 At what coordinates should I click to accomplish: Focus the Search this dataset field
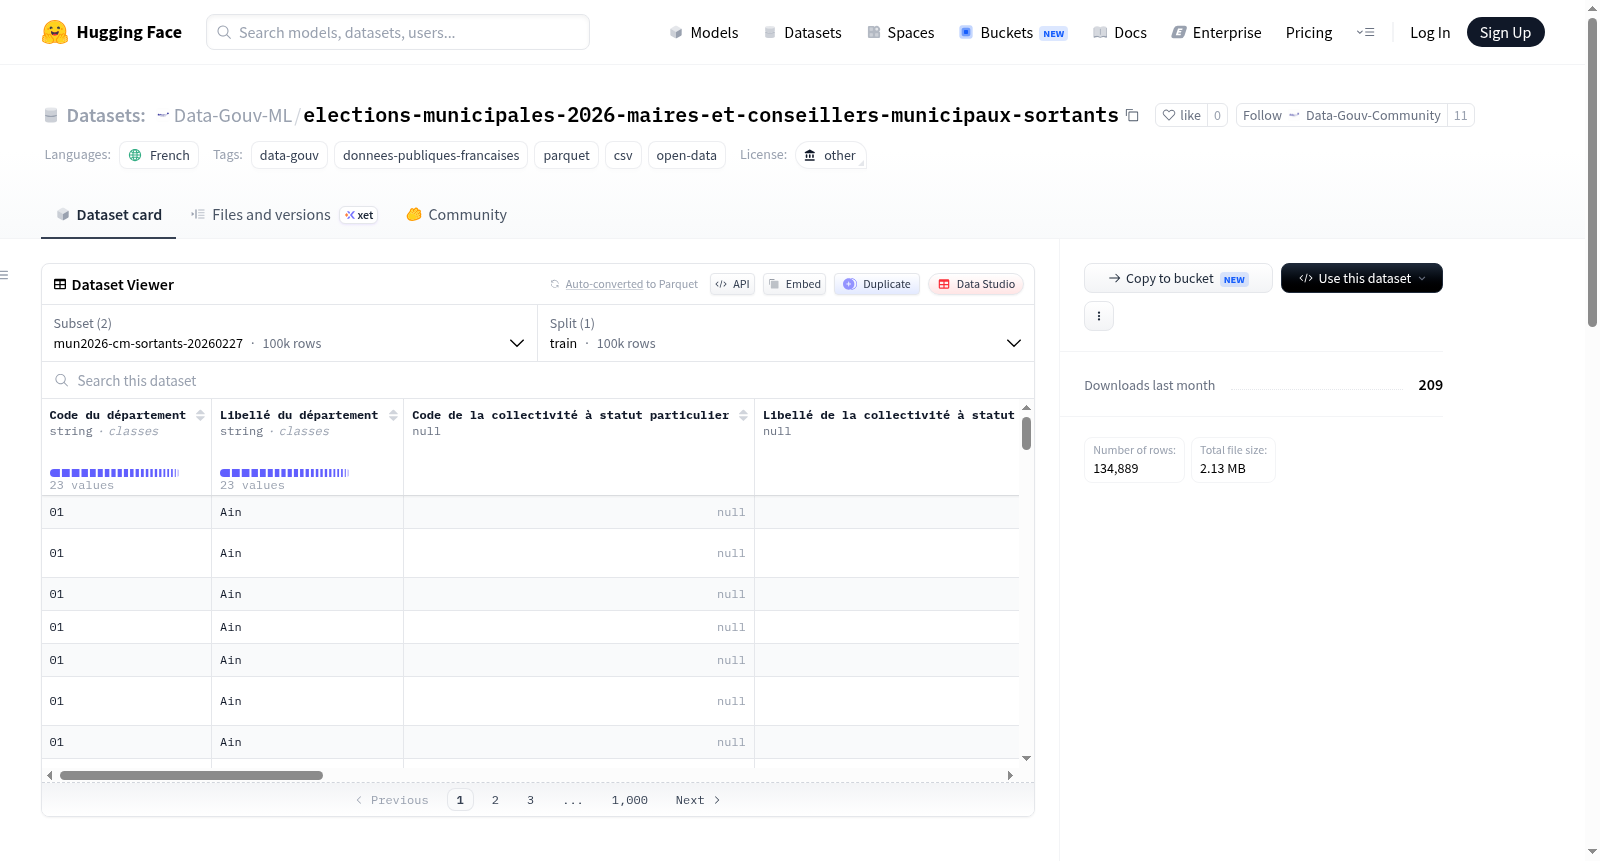tap(538, 380)
